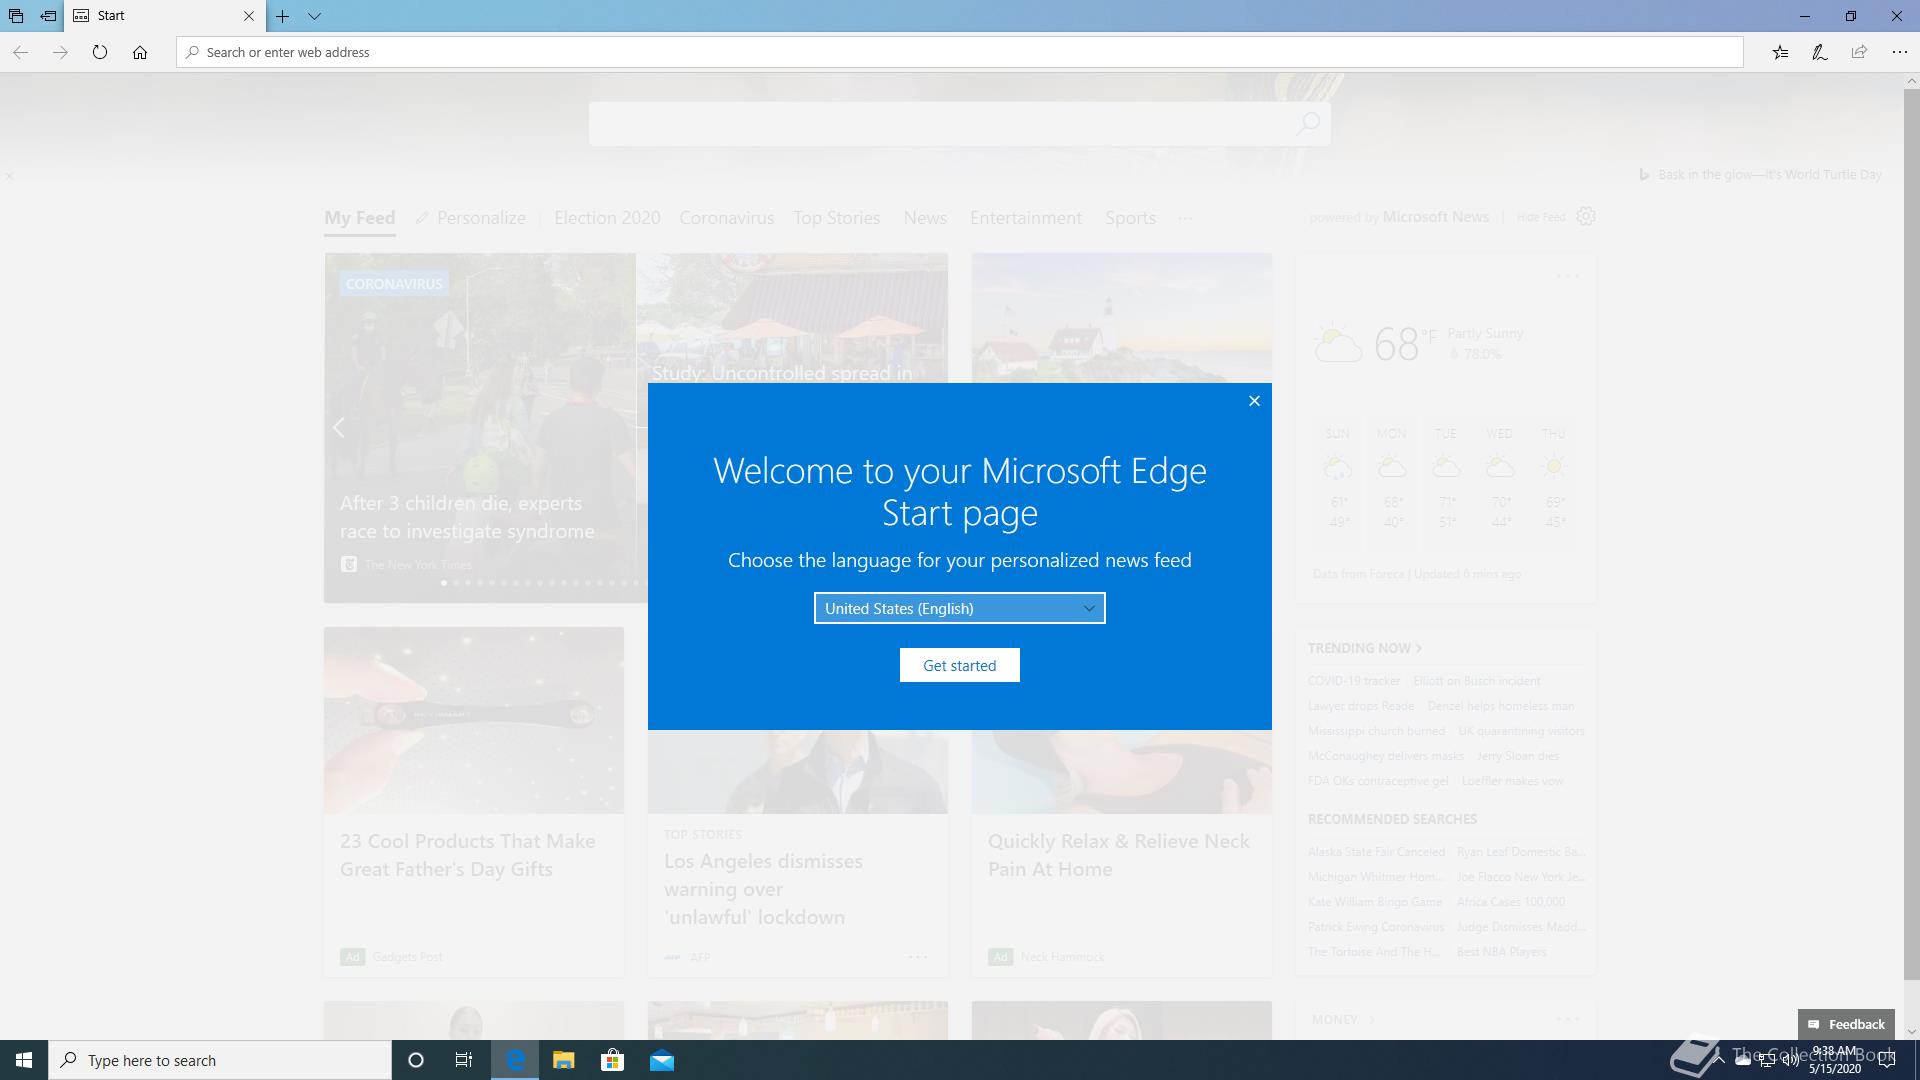Go to previous carousel story arrow

[339, 428]
